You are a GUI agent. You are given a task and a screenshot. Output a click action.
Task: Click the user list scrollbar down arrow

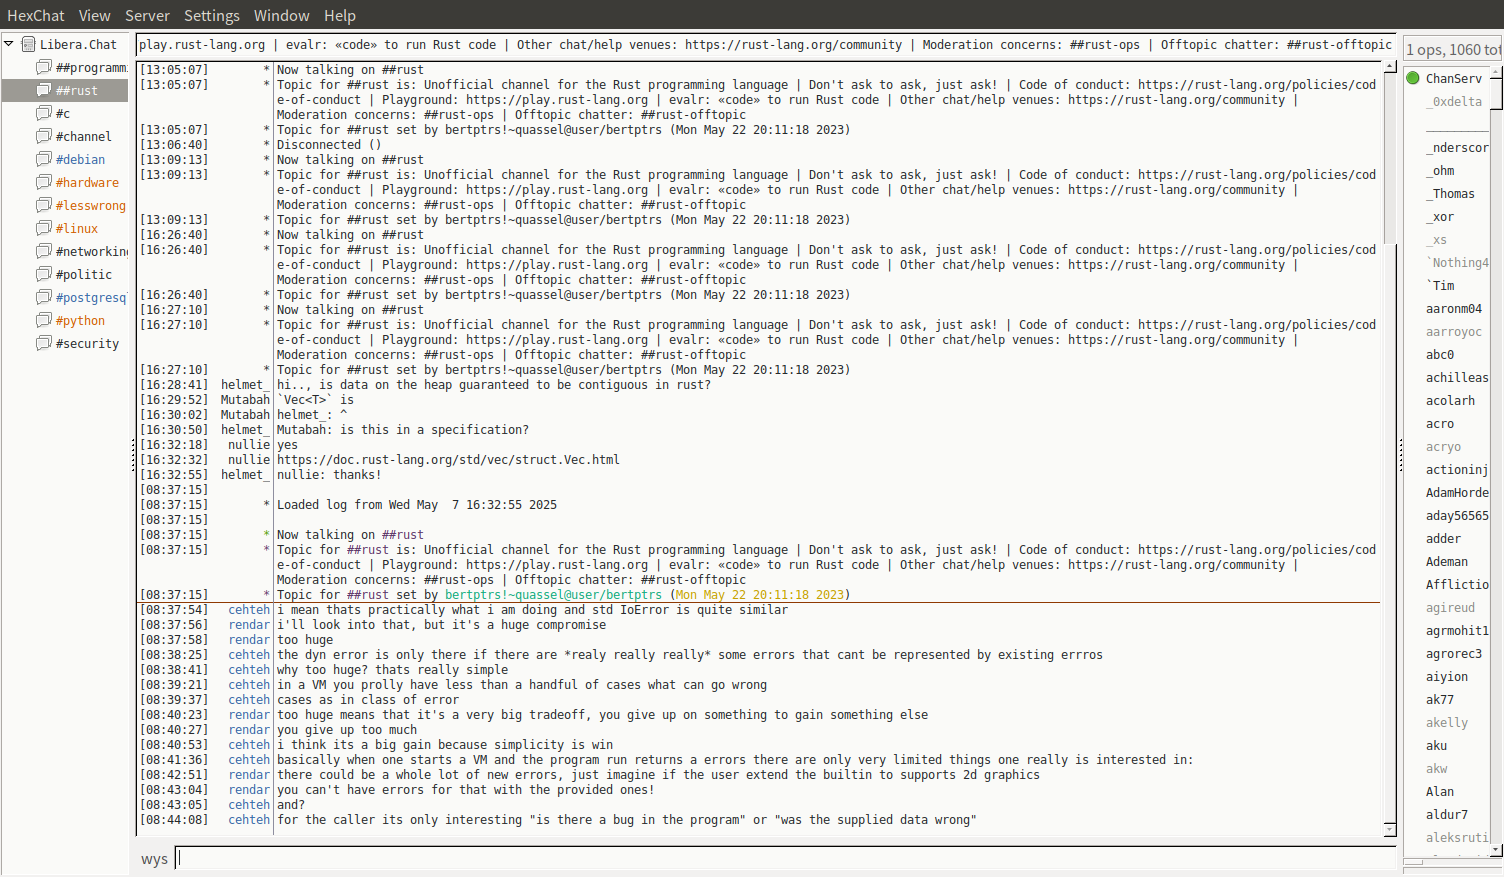1496,850
